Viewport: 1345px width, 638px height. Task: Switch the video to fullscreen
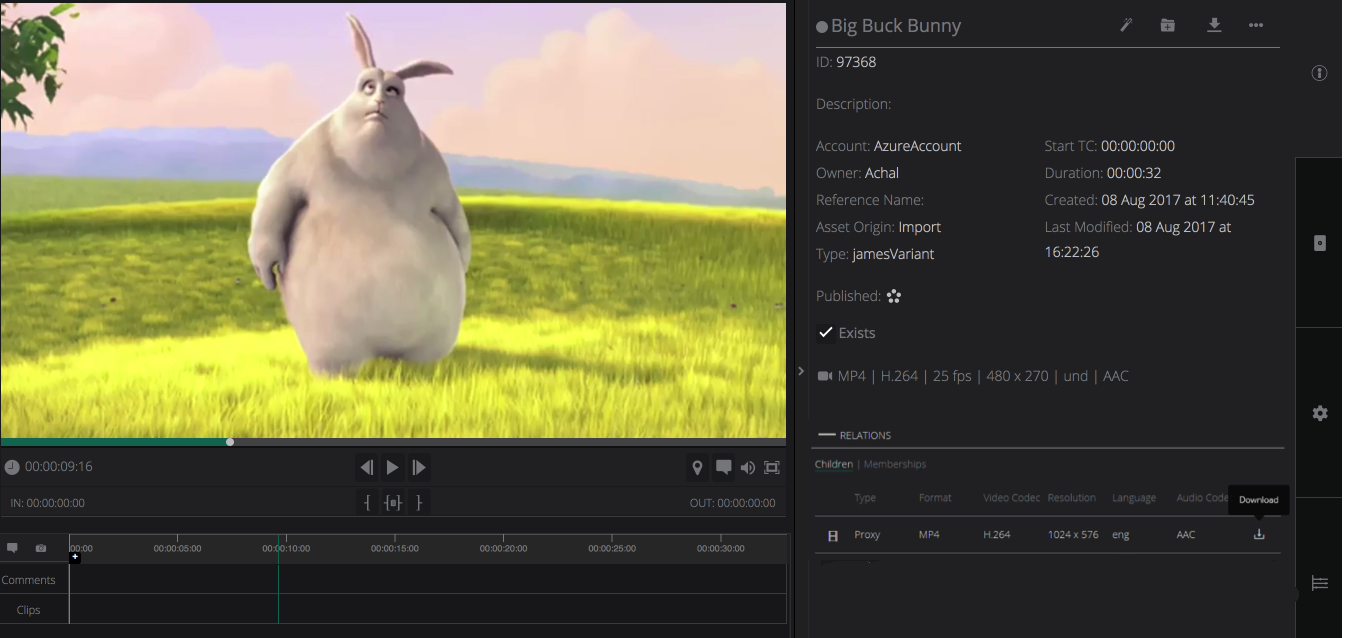tap(772, 467)
